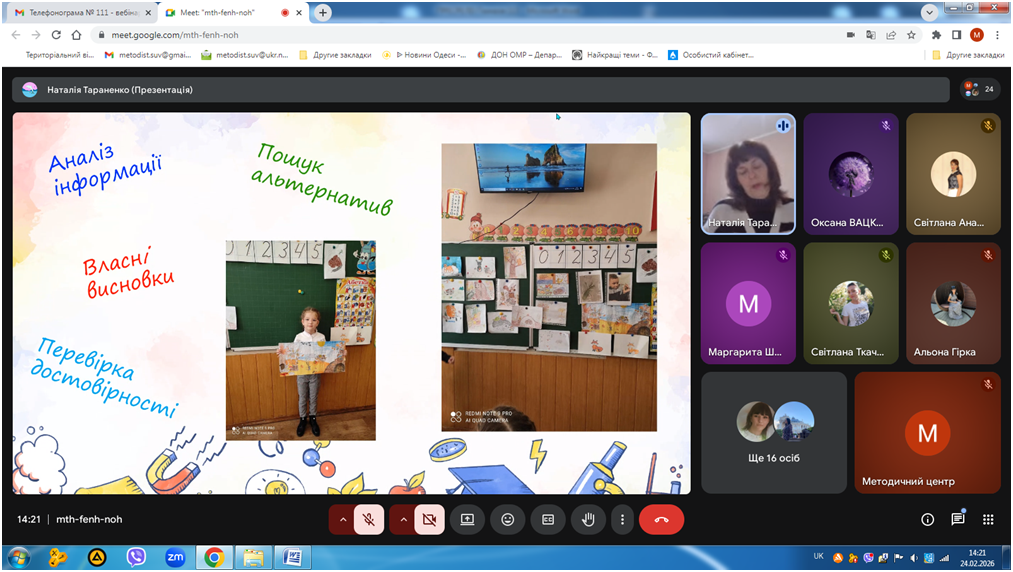The width and height of the screenshot is (1013, 572).
Task: Expand audio settings arrow beside microphone
Action: pos(342,520)
